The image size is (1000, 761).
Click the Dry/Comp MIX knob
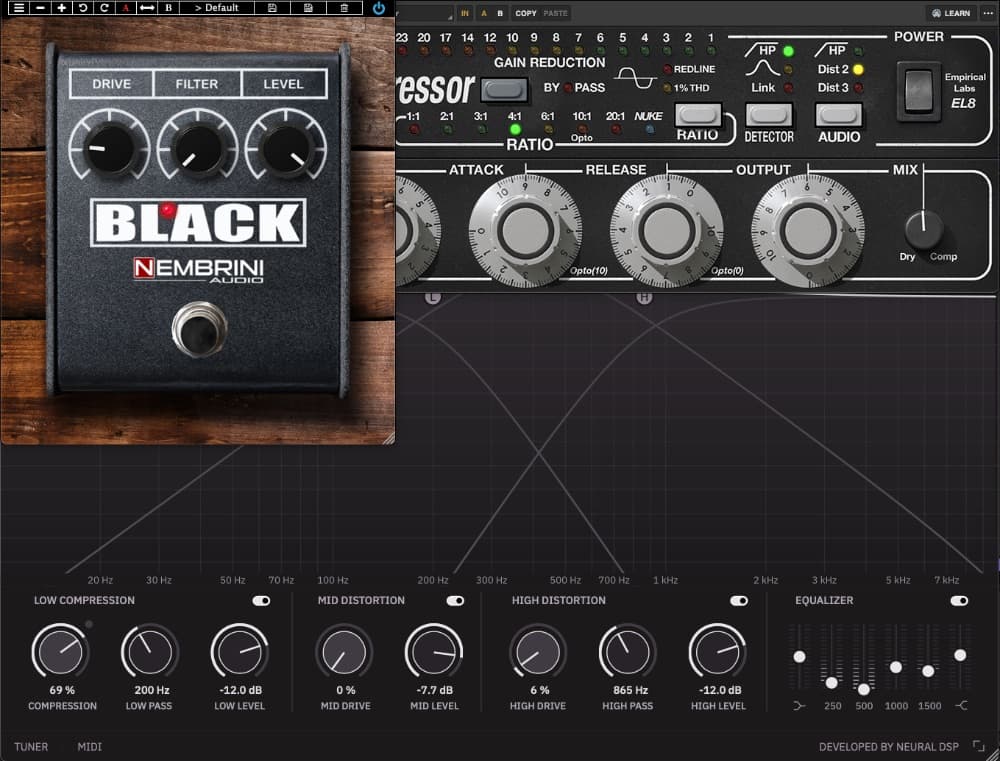(923, 230)
